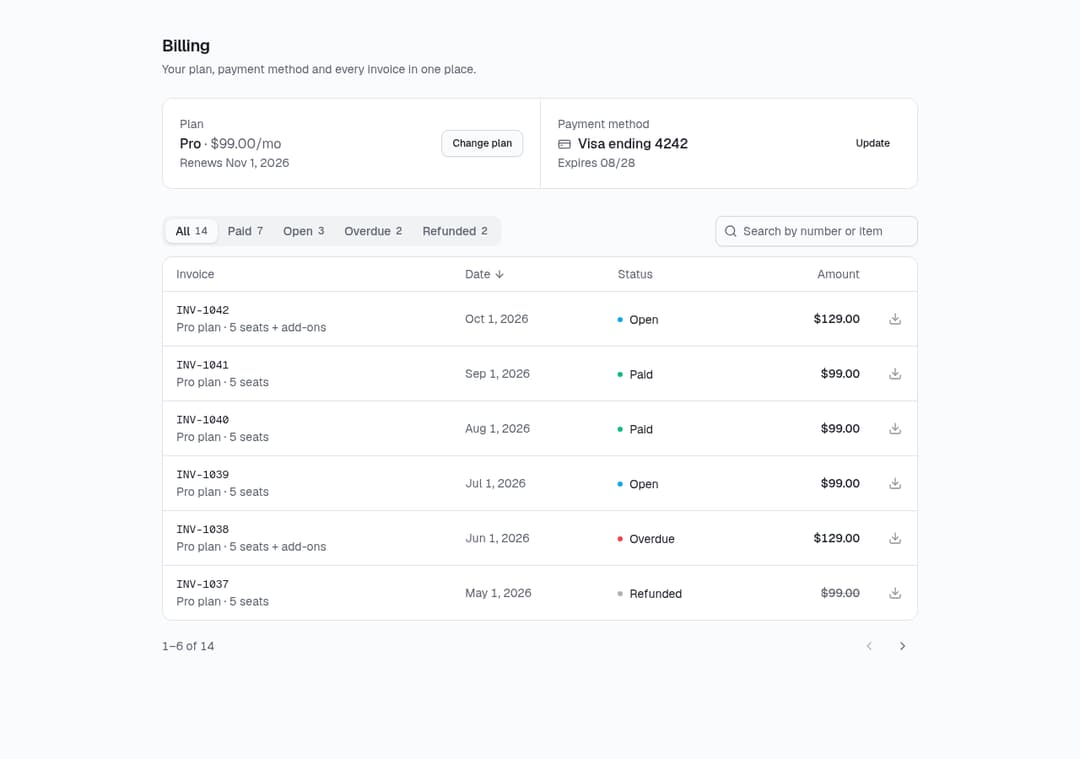The width and height of the screenshot is (1080, 759).
Task: Select invoice number INV-1038
Action: pos(202,529)
